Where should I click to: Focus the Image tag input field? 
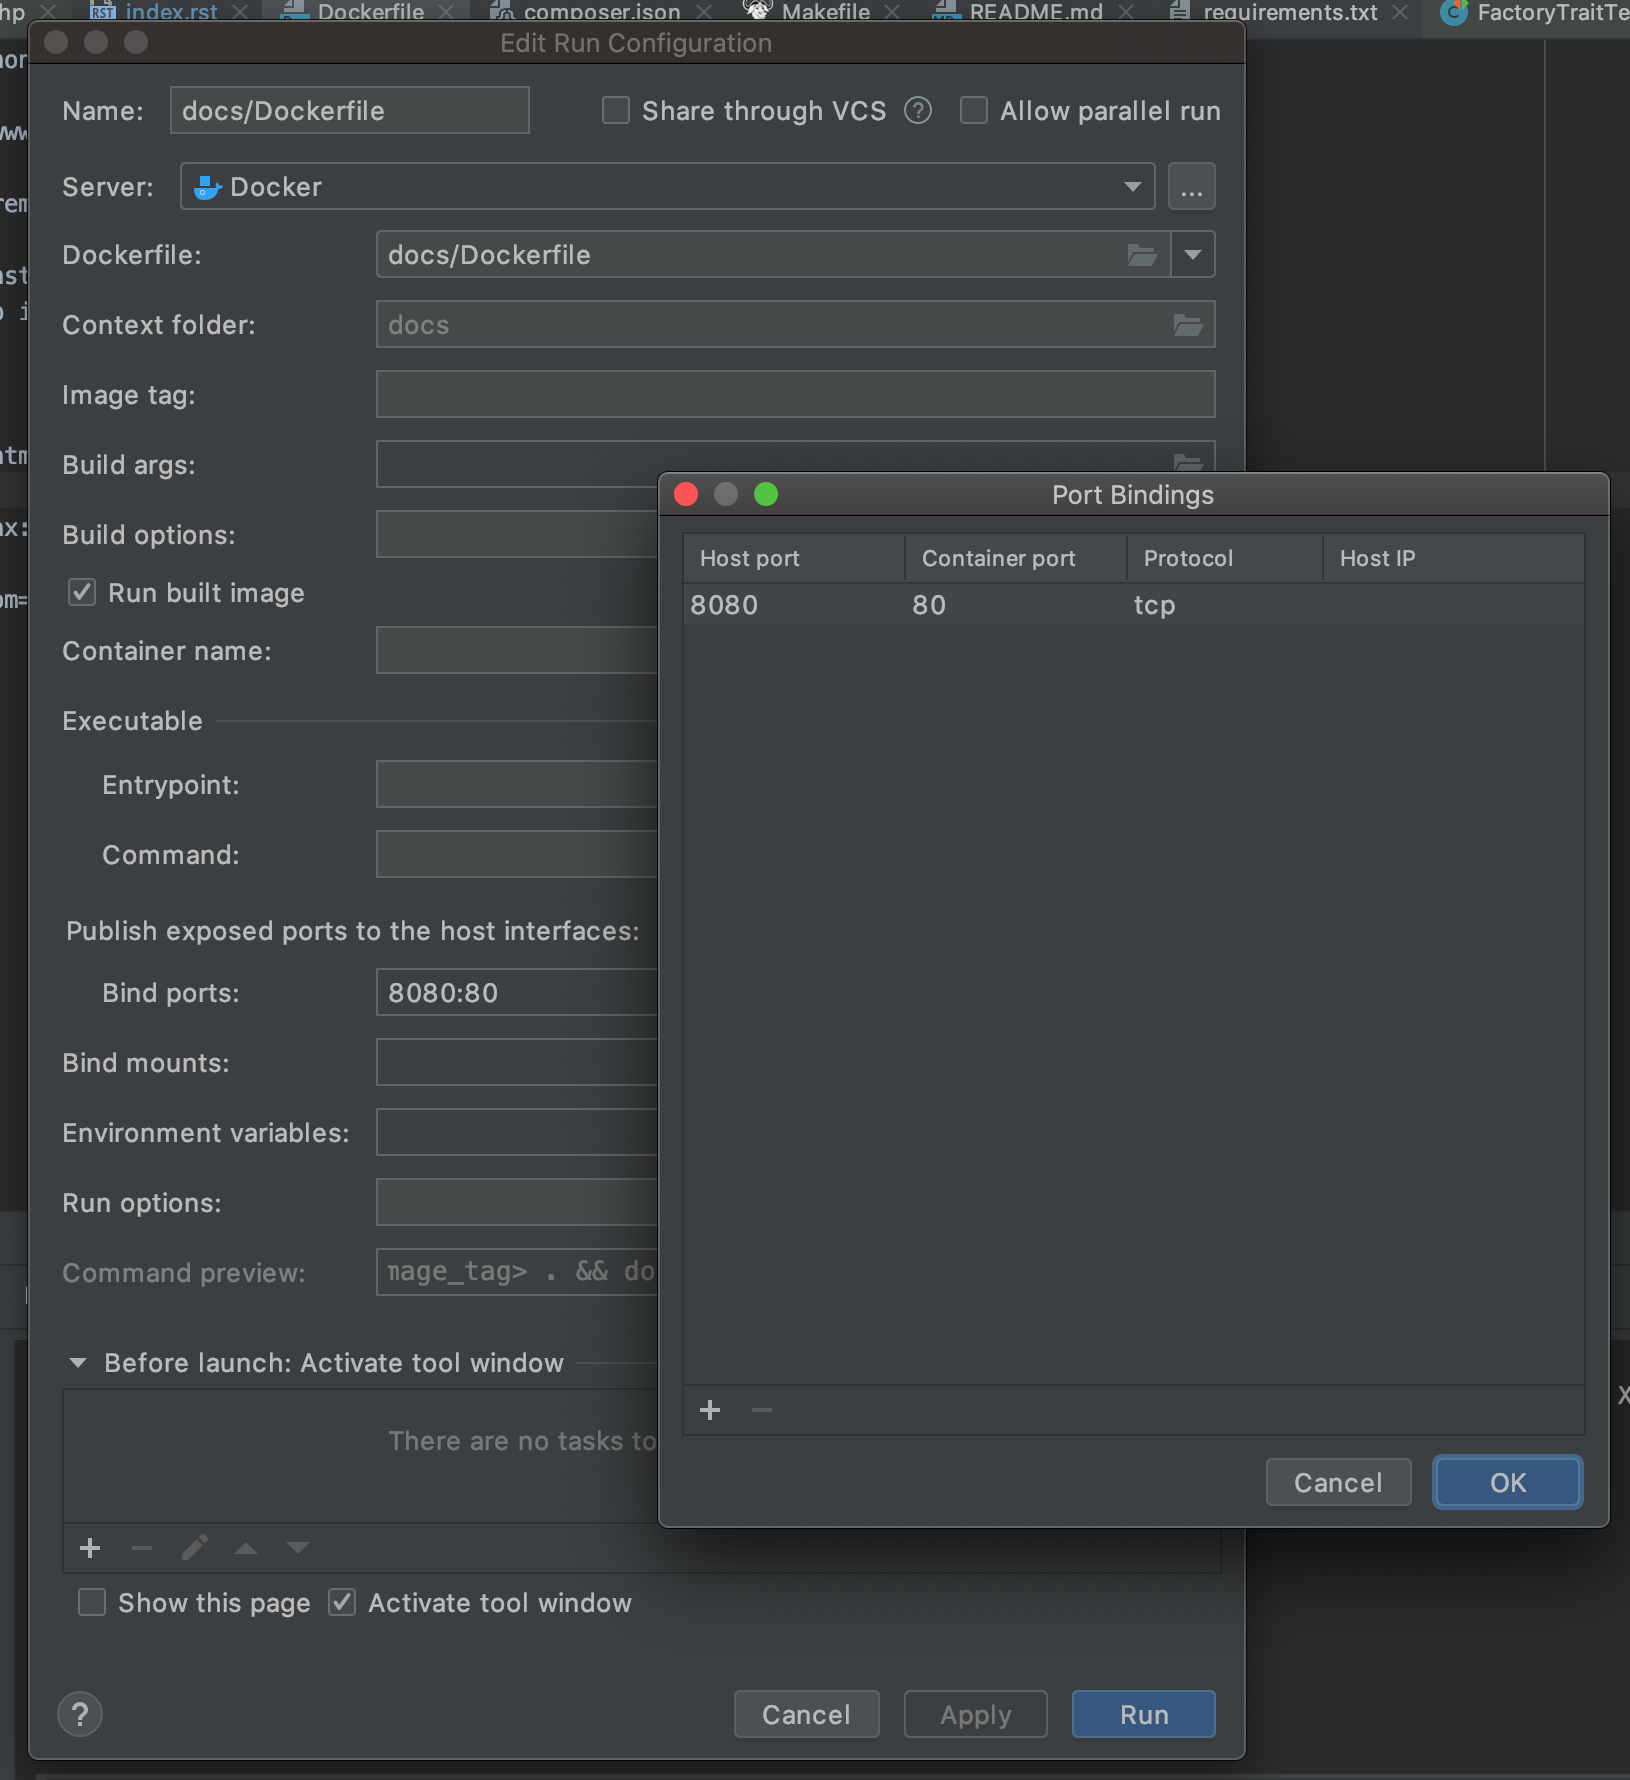[x=795, y=394]
